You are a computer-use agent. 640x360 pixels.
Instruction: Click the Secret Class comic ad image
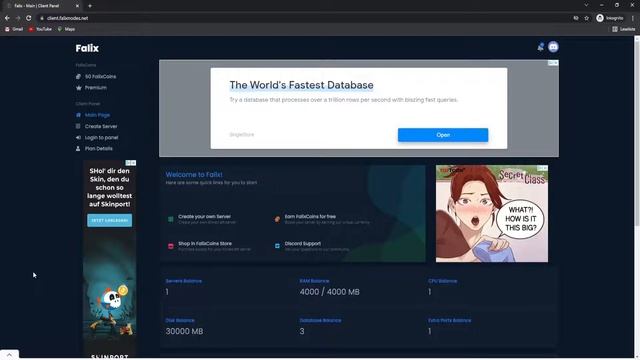492,213
